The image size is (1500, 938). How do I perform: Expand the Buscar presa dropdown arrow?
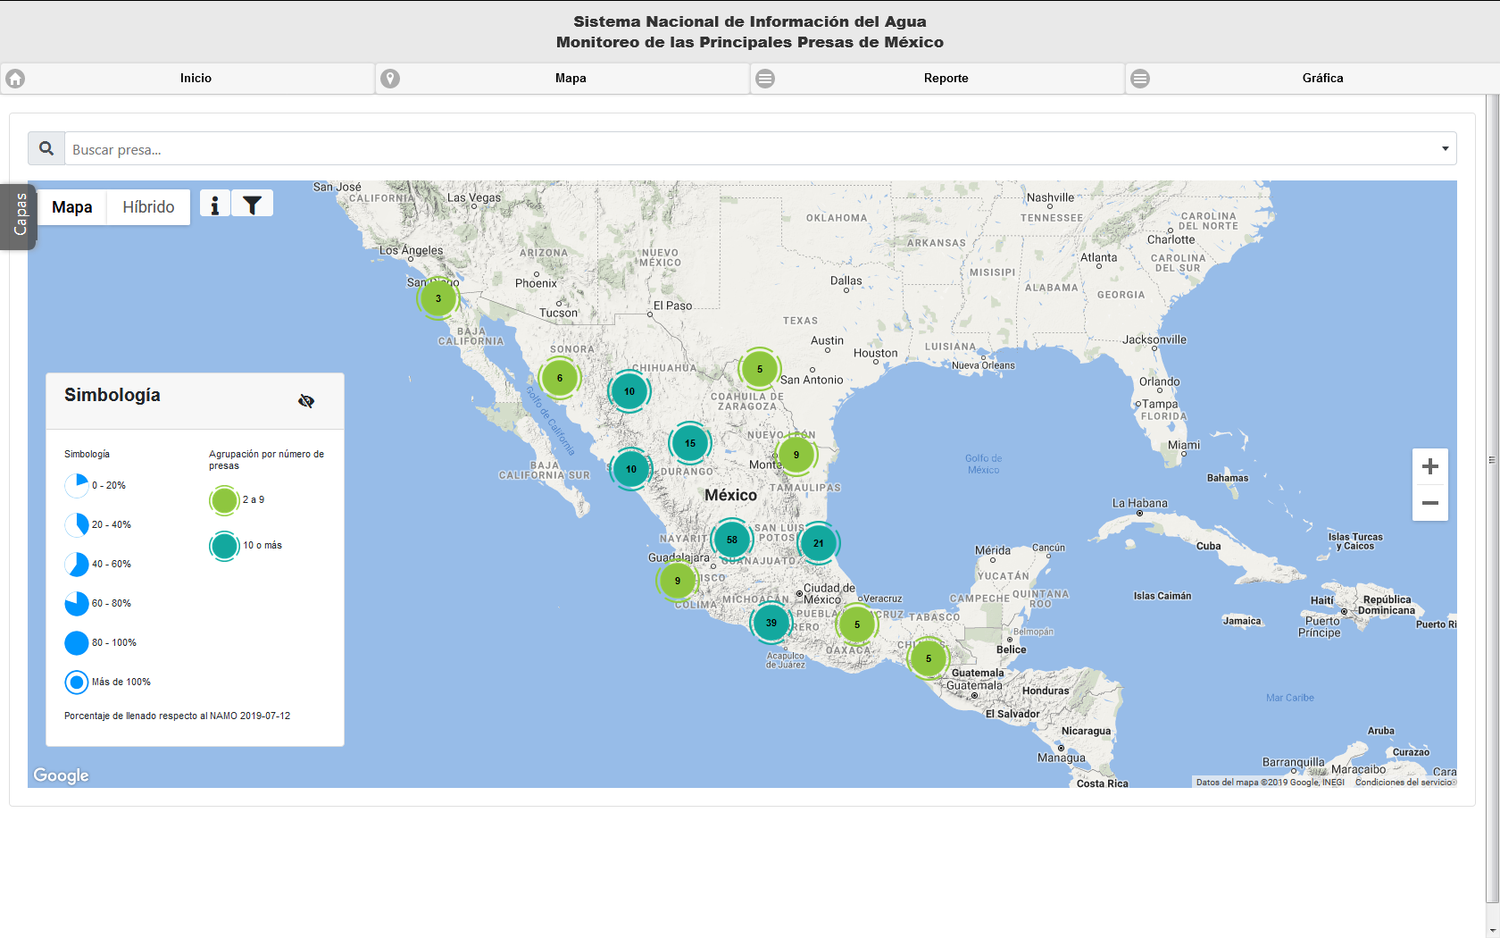coord(1444,149)
